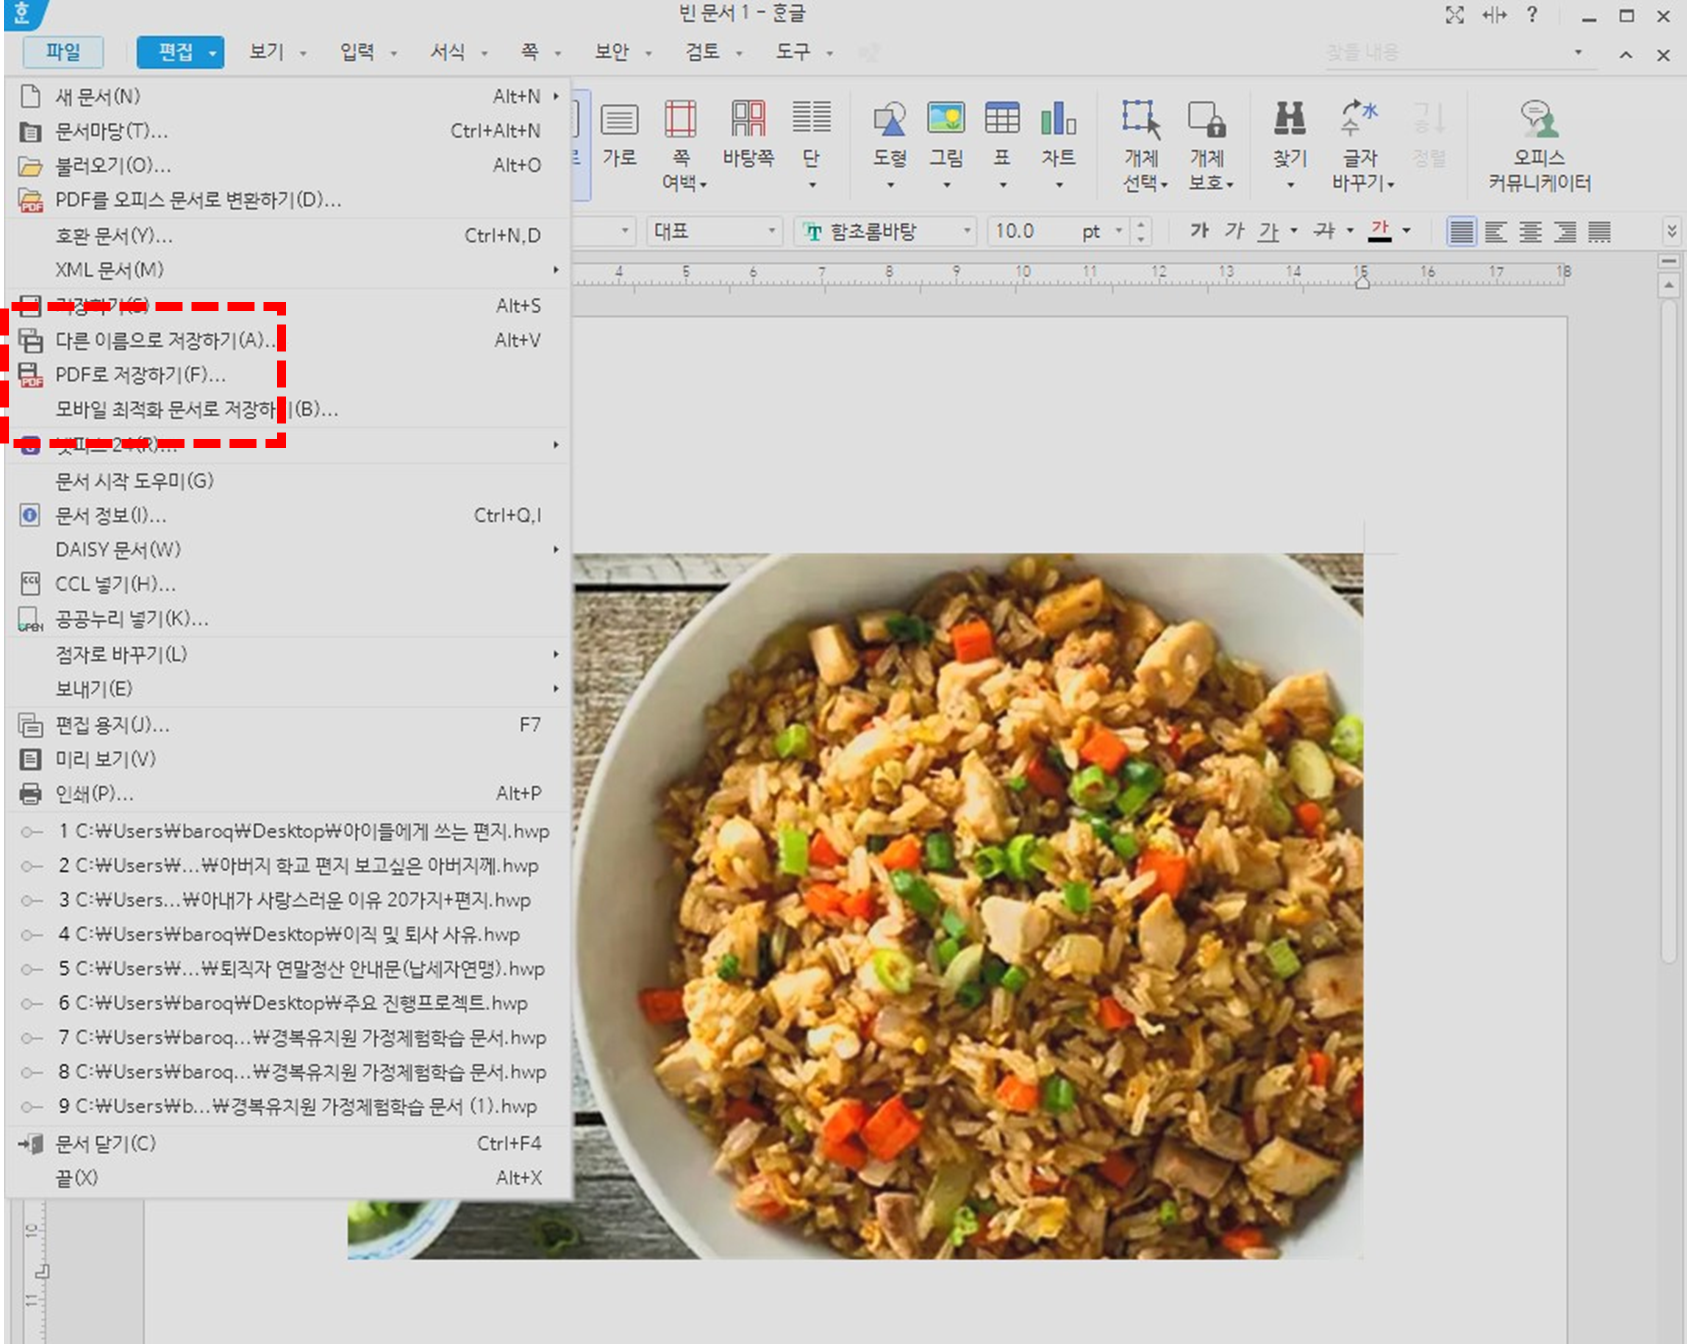The width and height of the screenshot is (1687, 1344).
Task: Open the pt font size dropdown arrow
Action: (x=1118, y=231)
